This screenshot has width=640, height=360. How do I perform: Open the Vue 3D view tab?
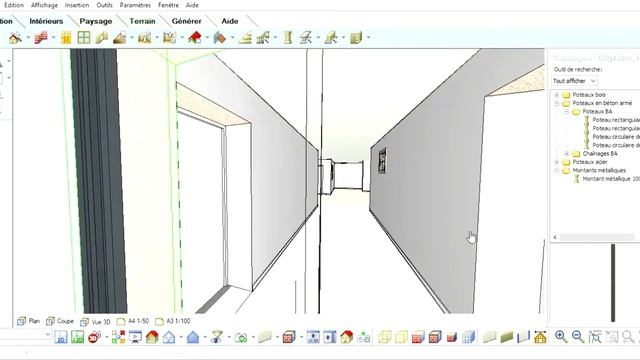pos(96,322)
